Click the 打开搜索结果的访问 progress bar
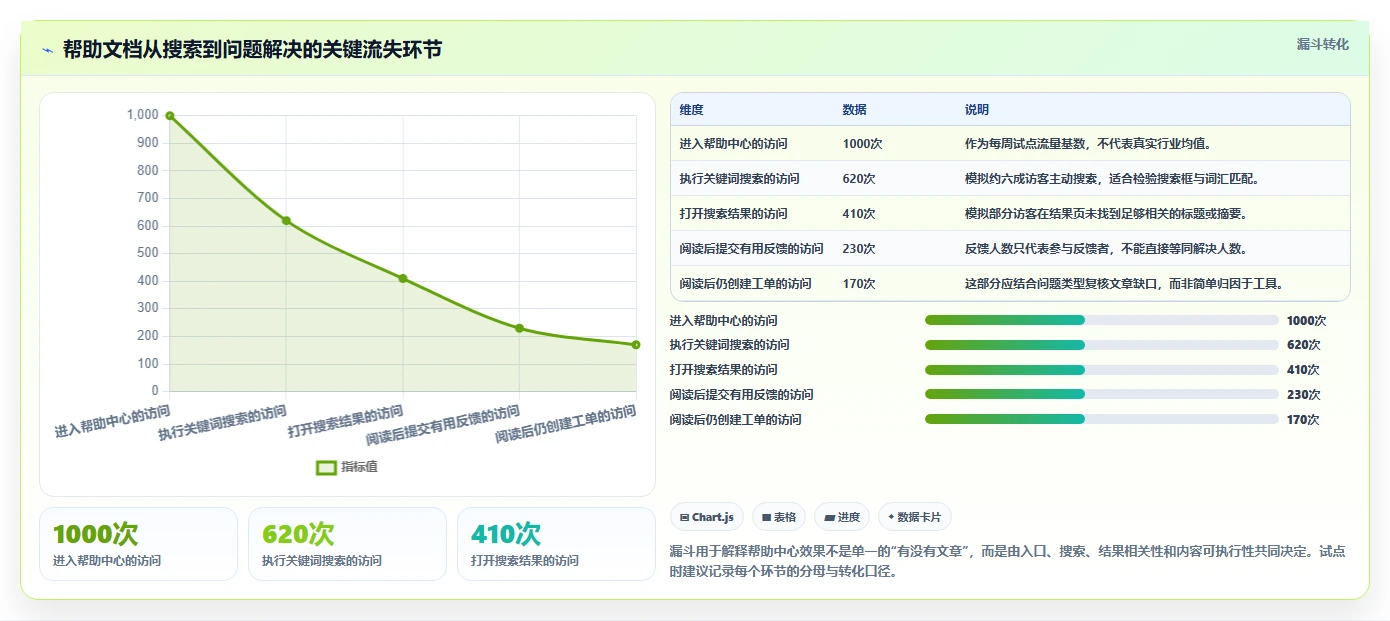 (x=1101, y=370)
